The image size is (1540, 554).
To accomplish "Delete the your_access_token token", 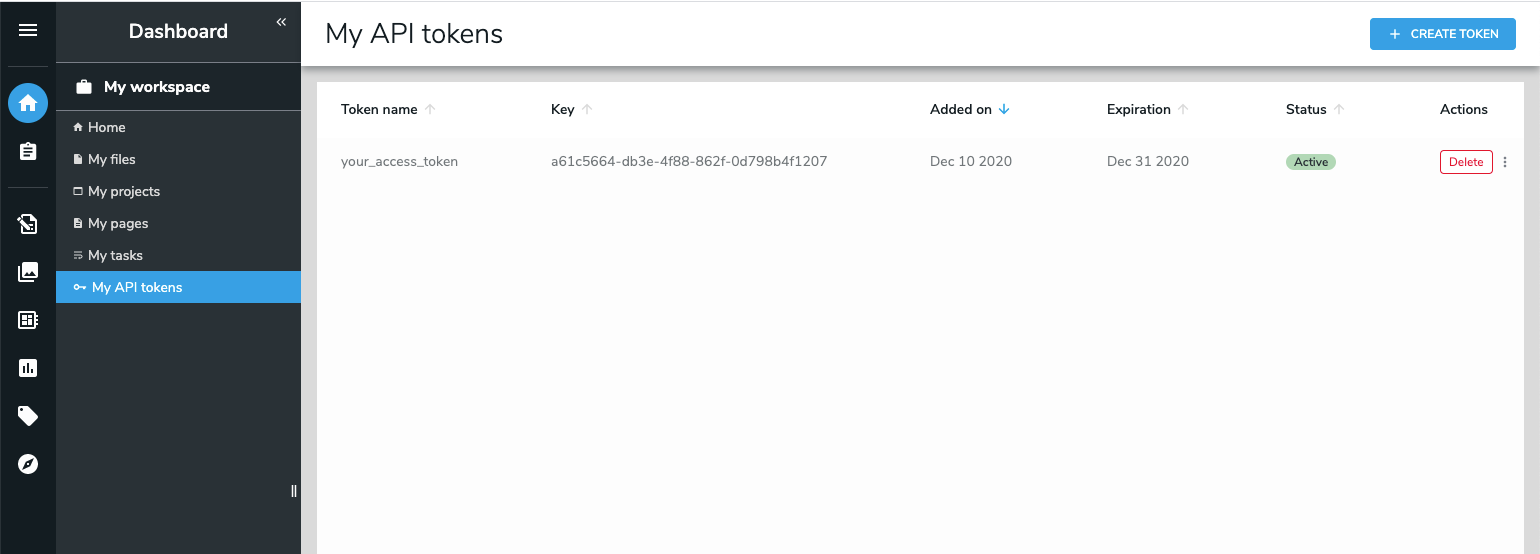I will point(1466,162).
